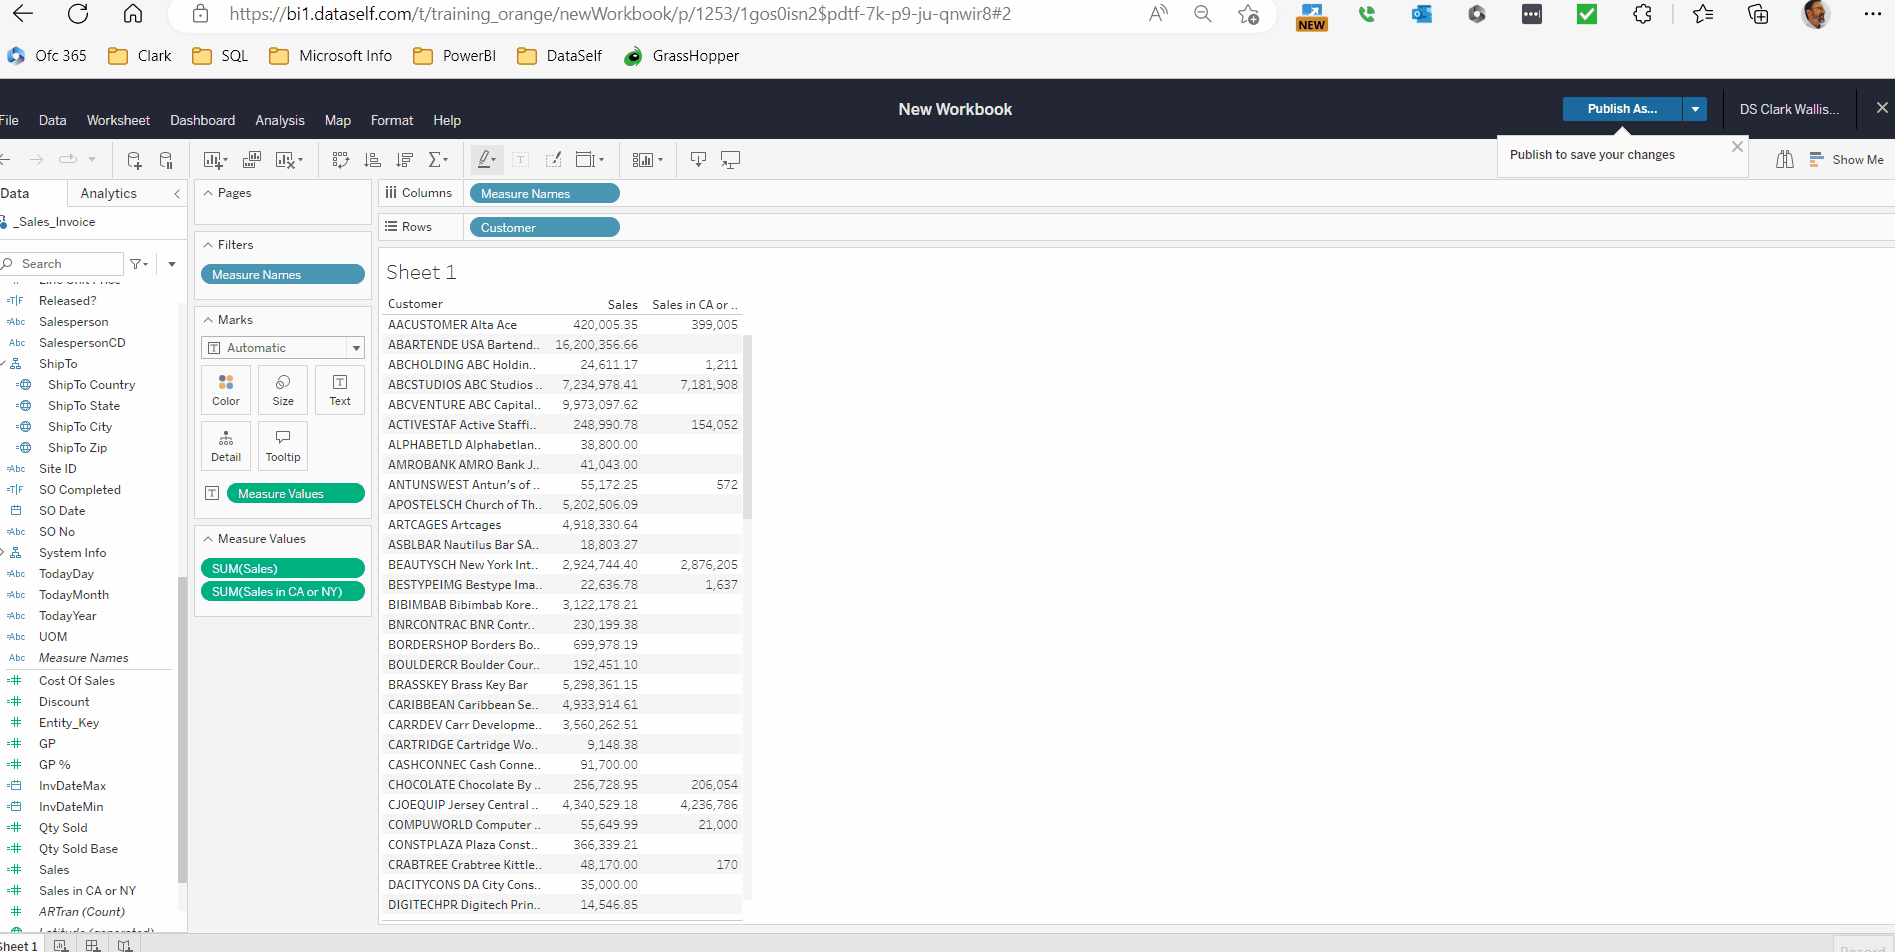Open the Color marks card
The width and height of the screenshot is (1895, 952).
point(226,390)
